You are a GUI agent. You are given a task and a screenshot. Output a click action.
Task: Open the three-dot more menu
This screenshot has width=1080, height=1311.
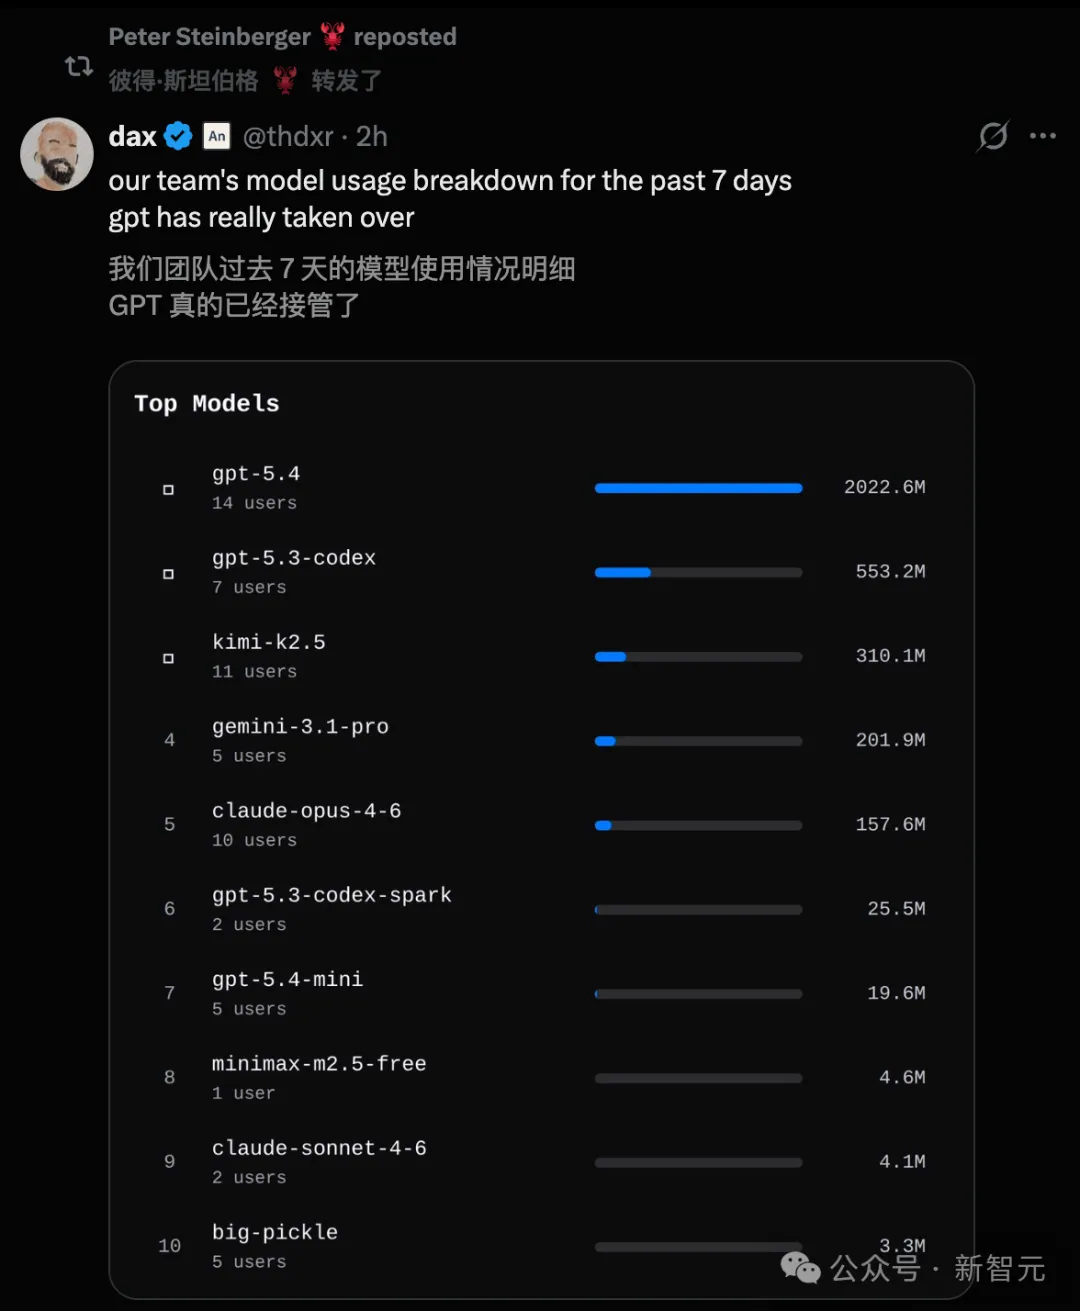[x=1042, y=136]
